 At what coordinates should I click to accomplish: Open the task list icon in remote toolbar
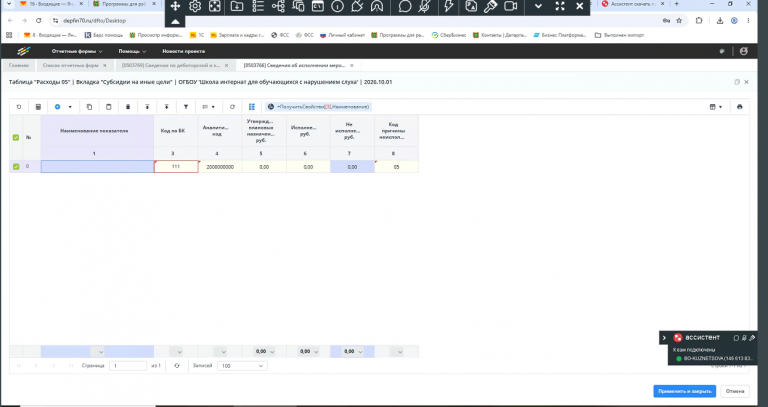[258, 6]
